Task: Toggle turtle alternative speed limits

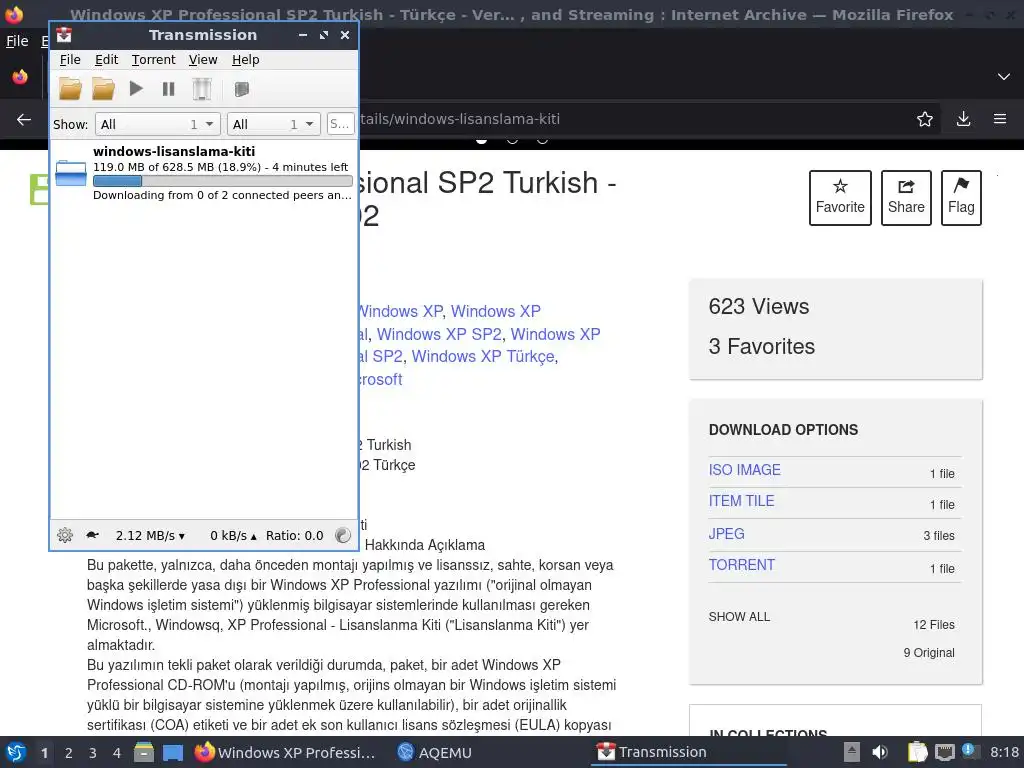Action: pos(92,536)
